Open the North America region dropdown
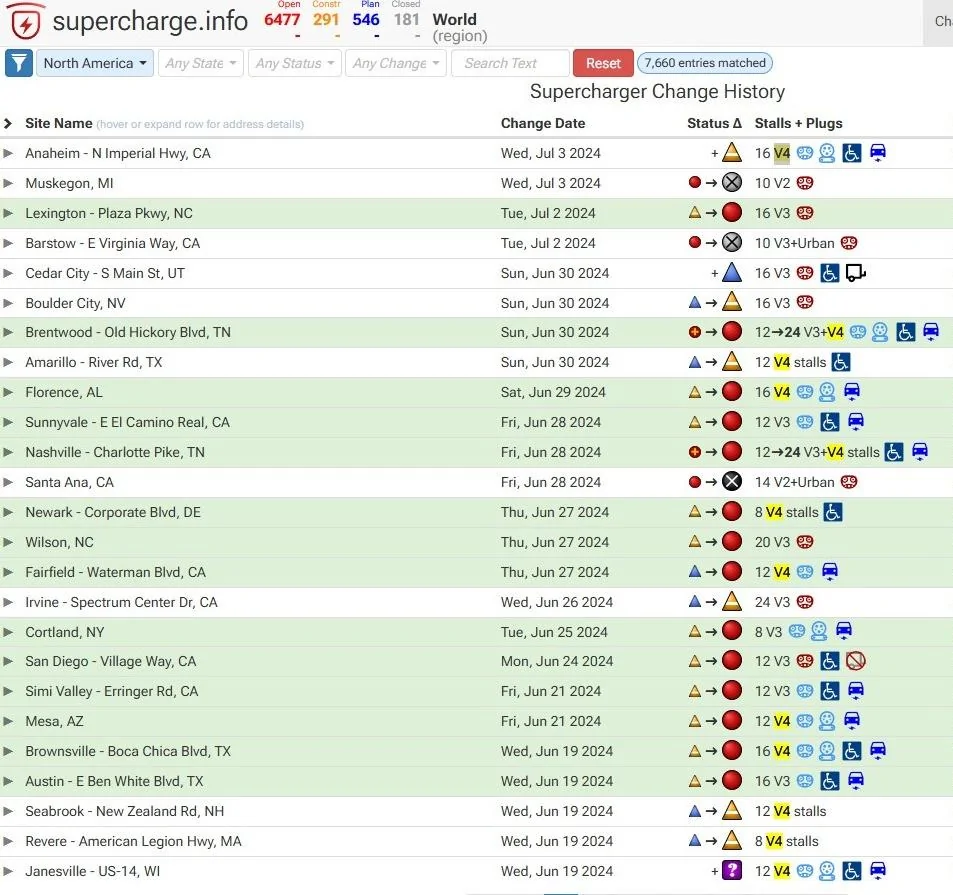This screenshot has height=895, width=953. pos(95,63)
